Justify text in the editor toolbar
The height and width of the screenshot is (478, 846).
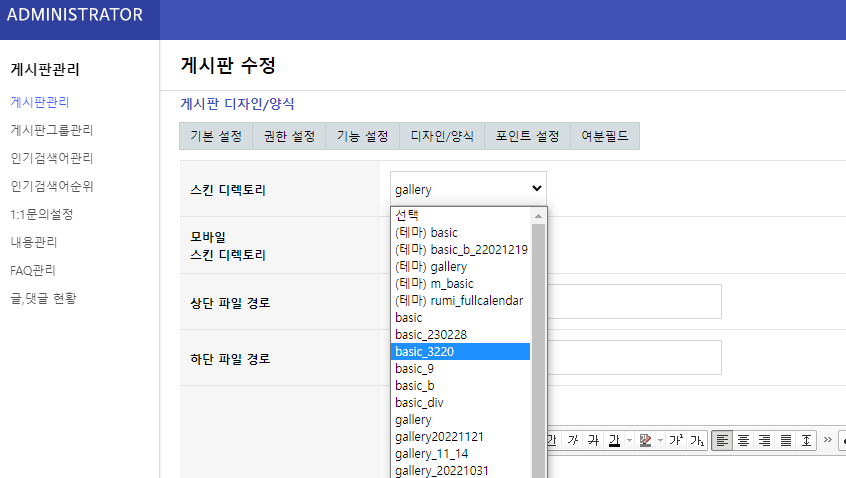786,440
